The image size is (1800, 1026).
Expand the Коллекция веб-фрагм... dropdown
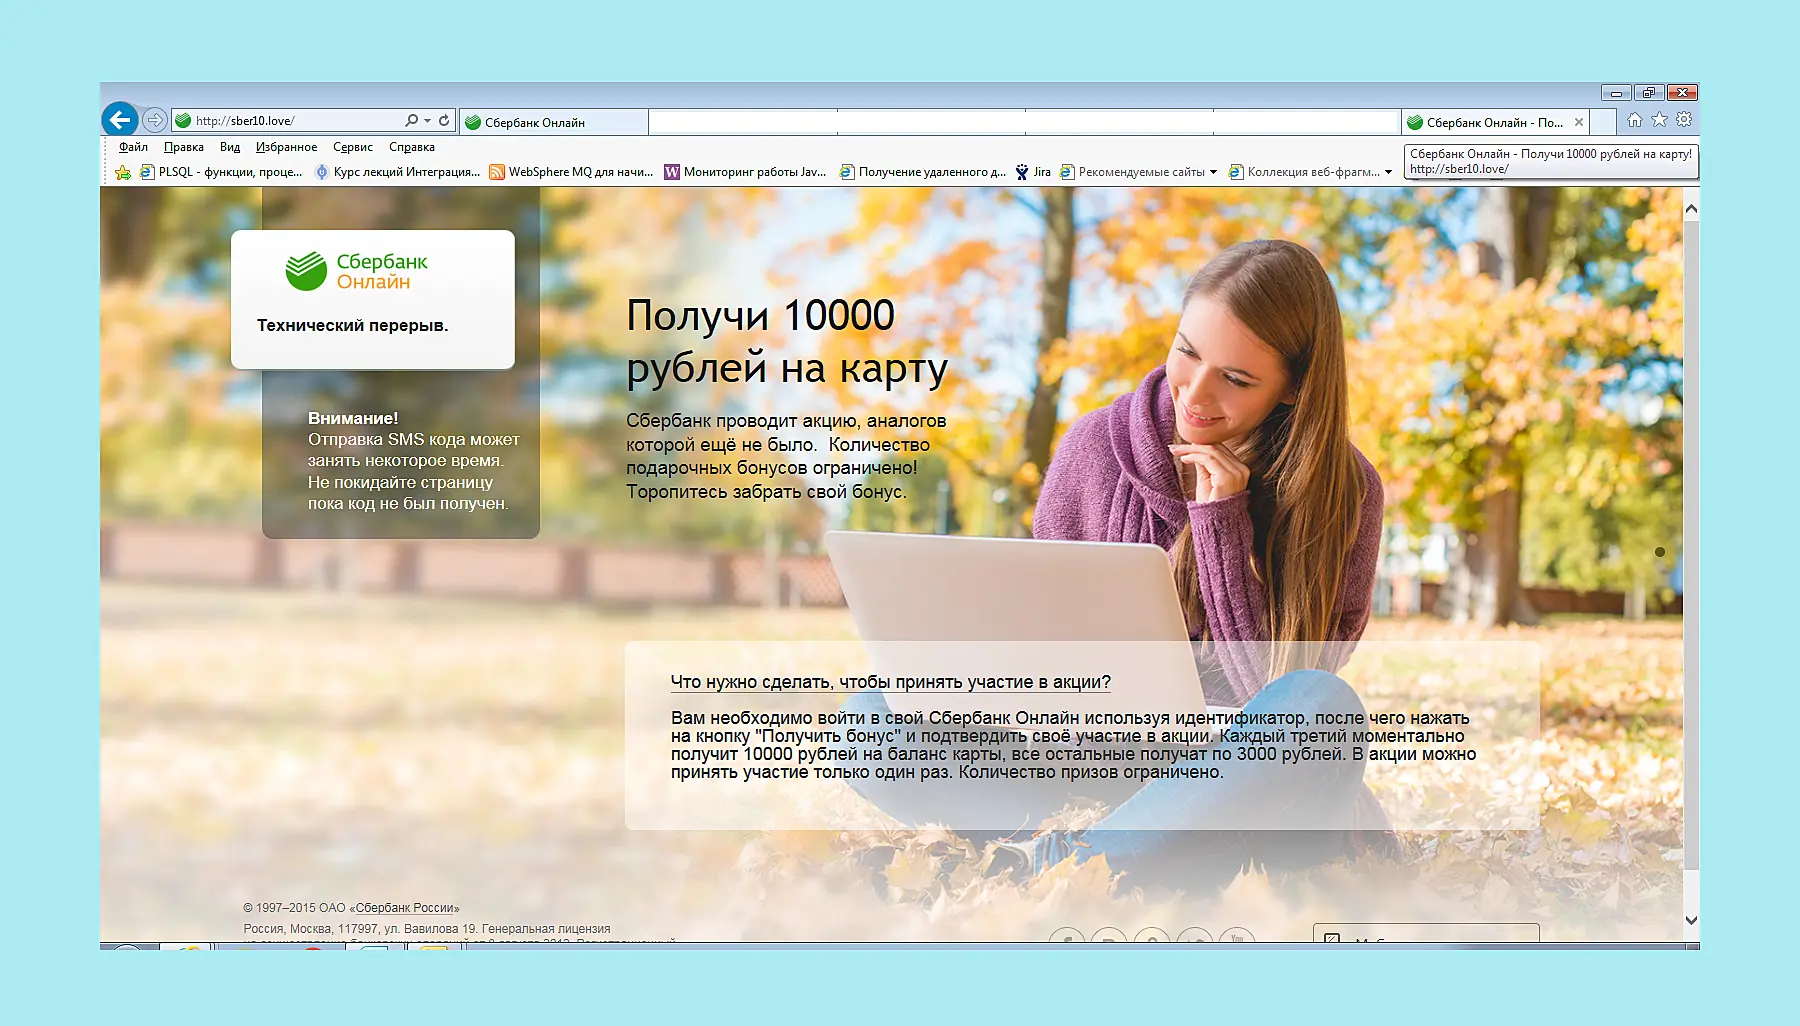[1388, 172]
